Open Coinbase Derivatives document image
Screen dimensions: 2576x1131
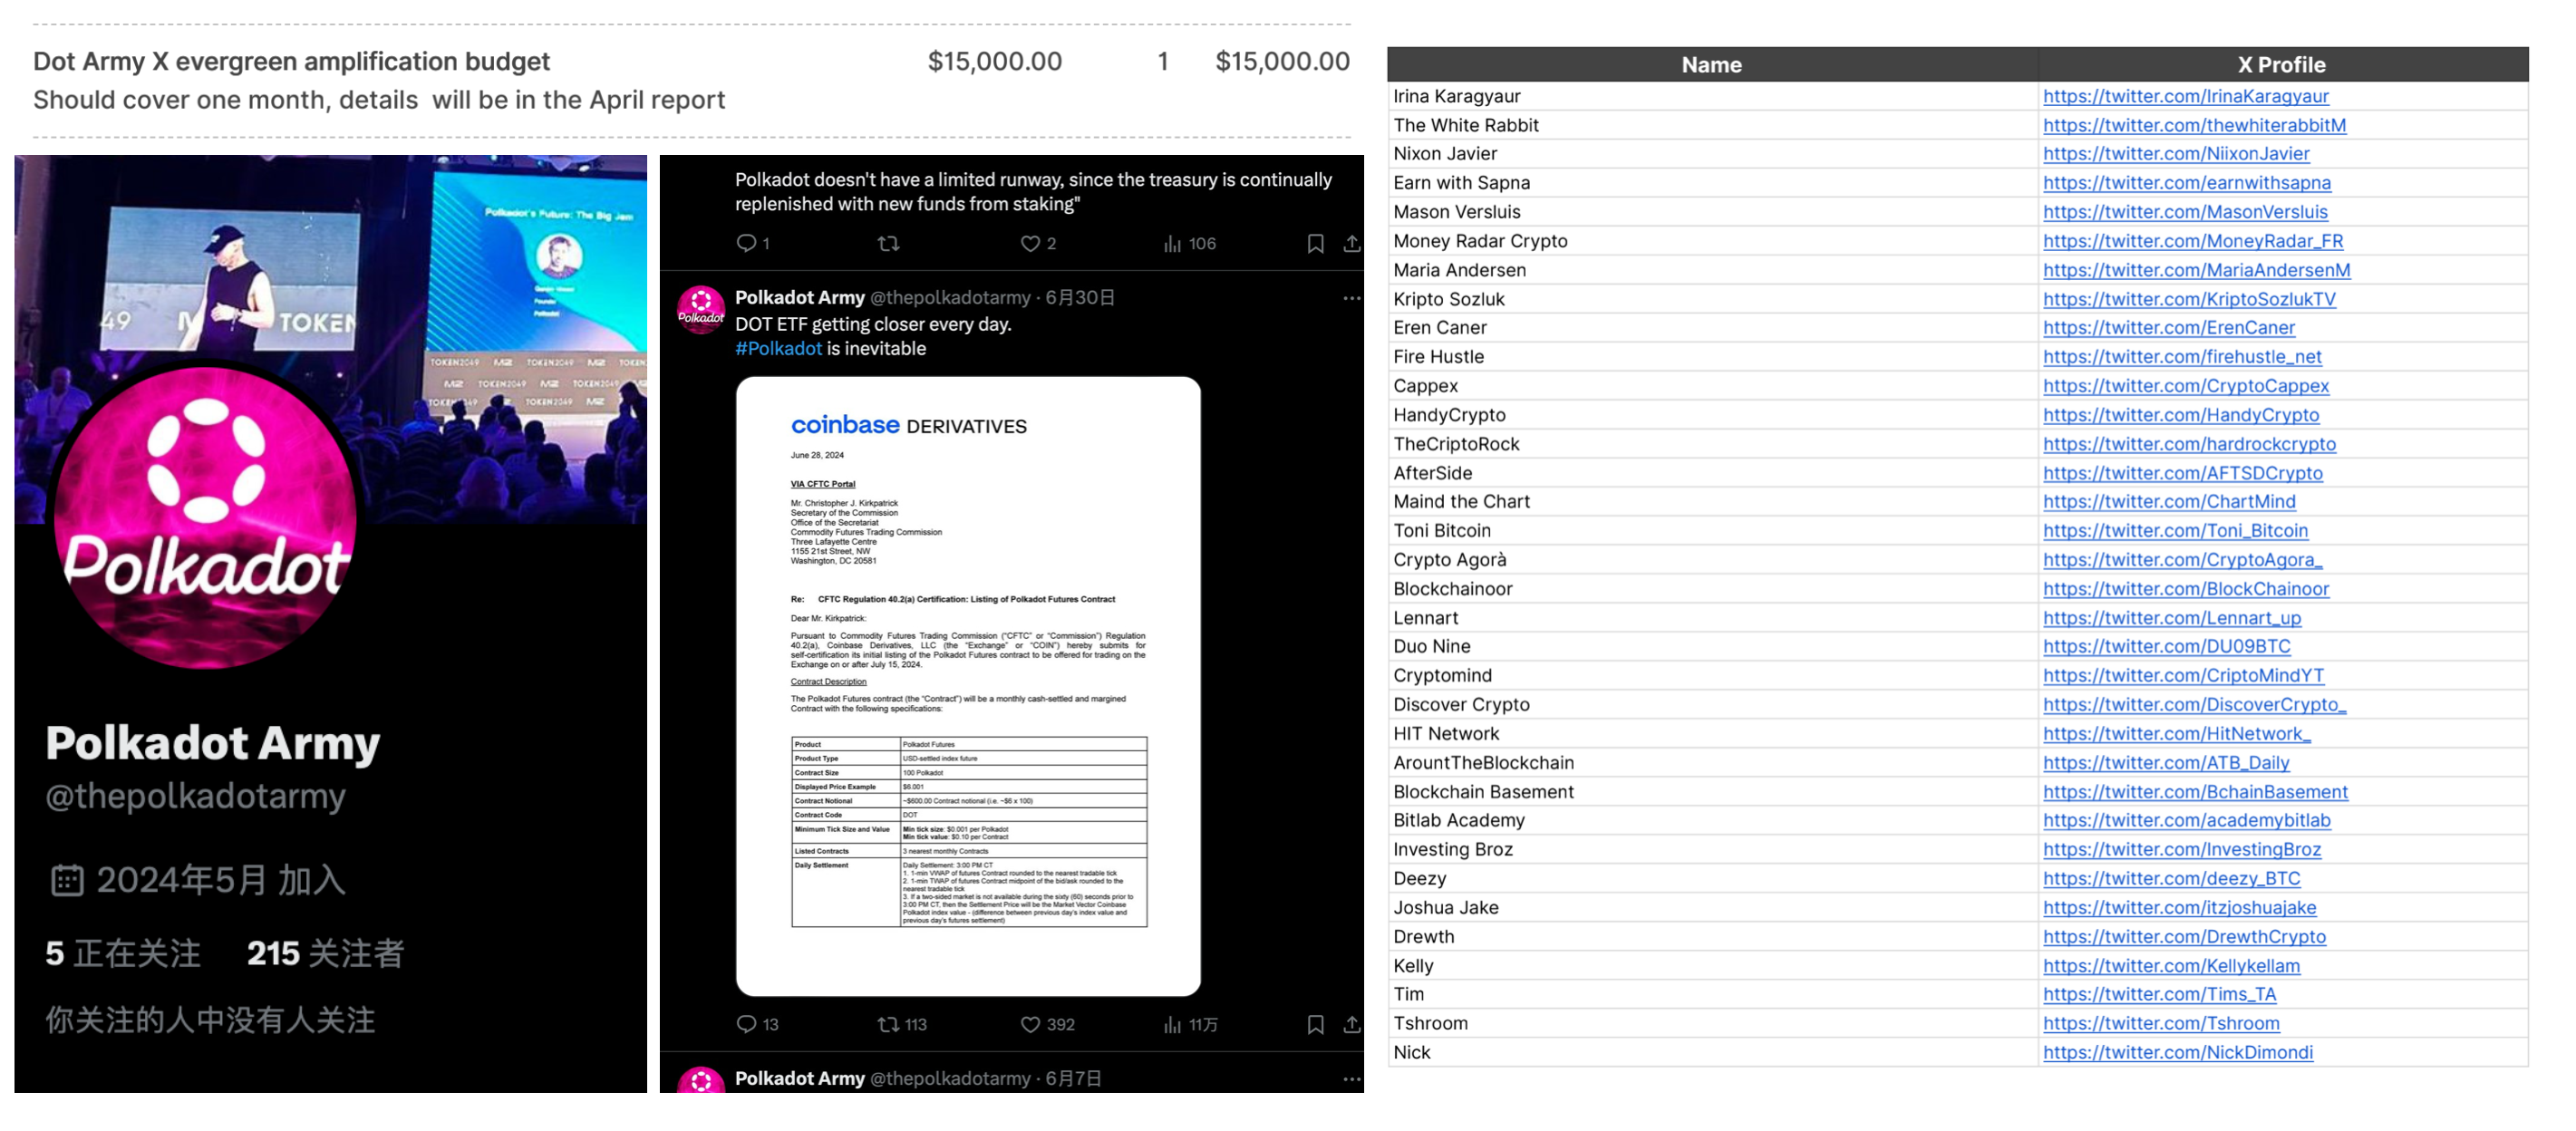click(x=967, y=685)
